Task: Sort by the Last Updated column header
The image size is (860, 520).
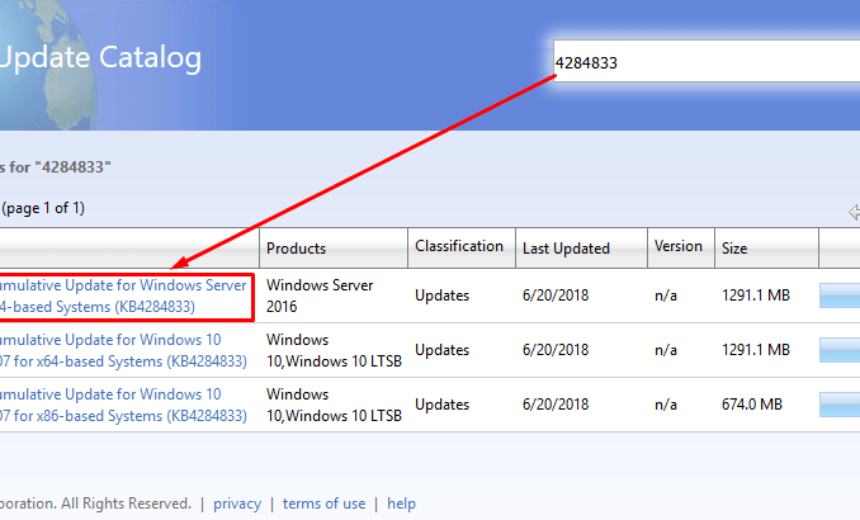Action: [566, 248]
